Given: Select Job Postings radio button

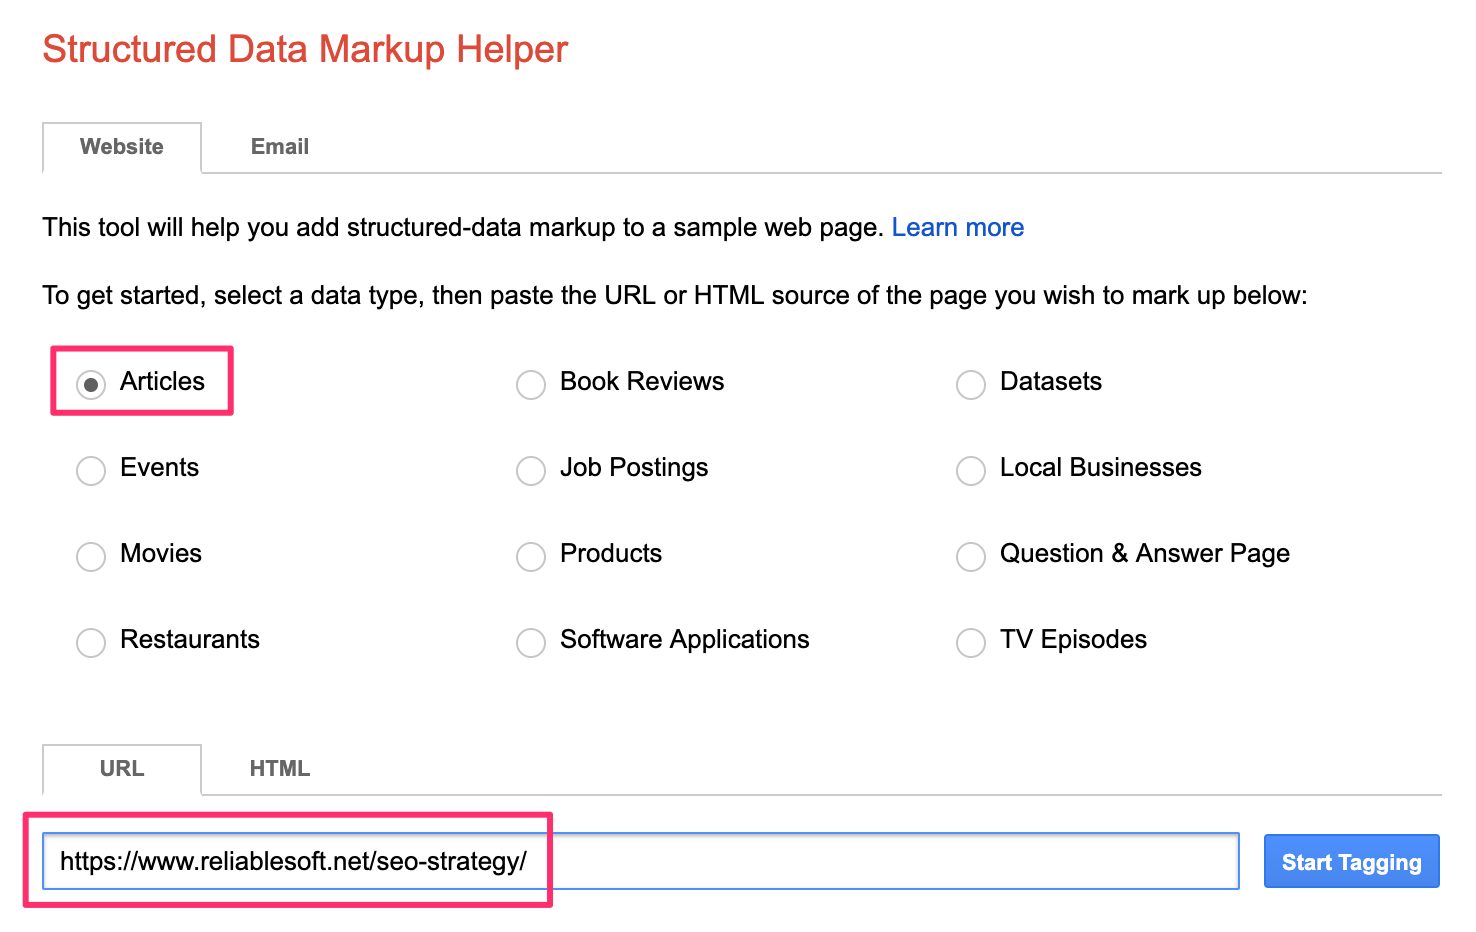Looking at the screenshot, I should pos(531,470).
